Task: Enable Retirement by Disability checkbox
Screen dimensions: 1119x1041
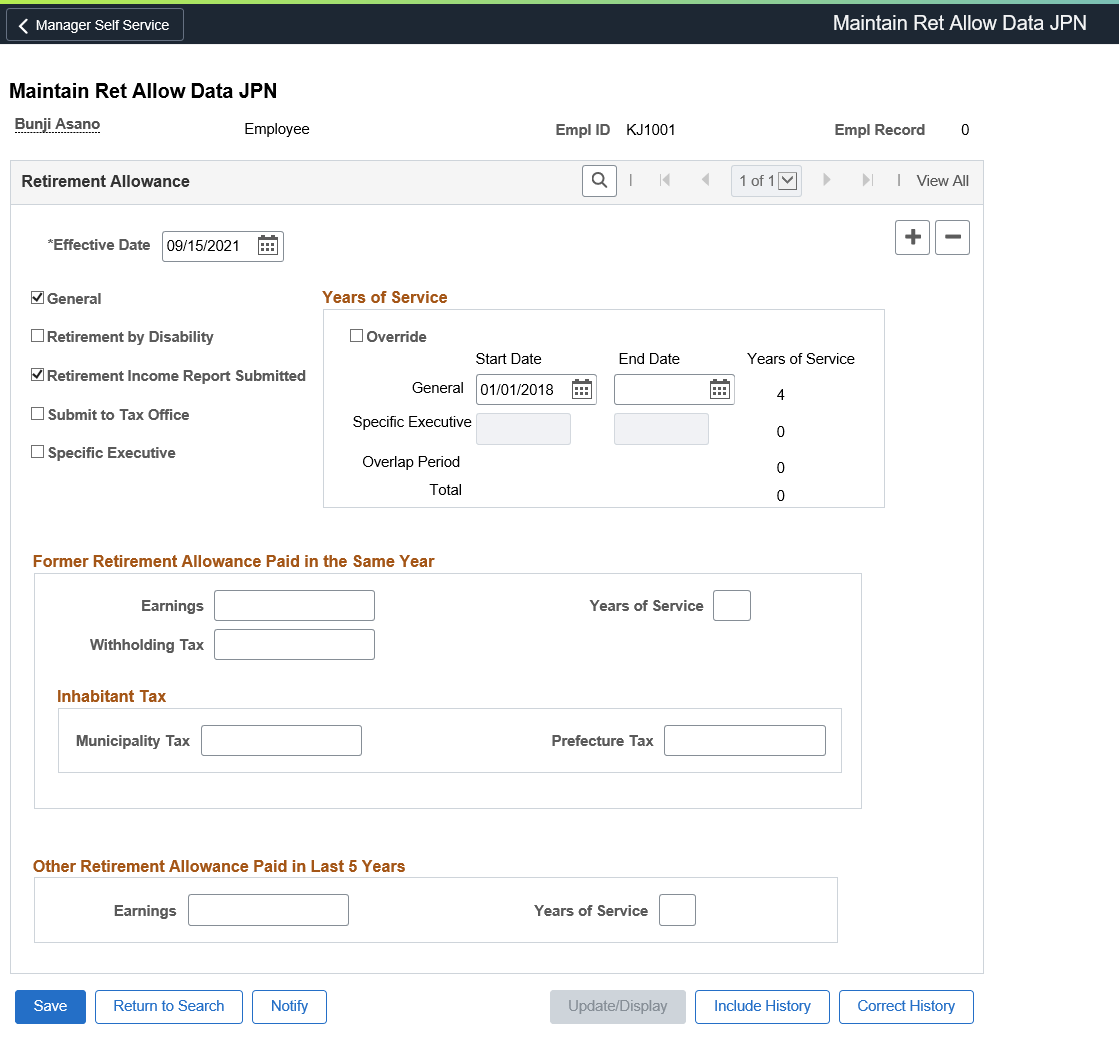Action: [x=37, y=335]
